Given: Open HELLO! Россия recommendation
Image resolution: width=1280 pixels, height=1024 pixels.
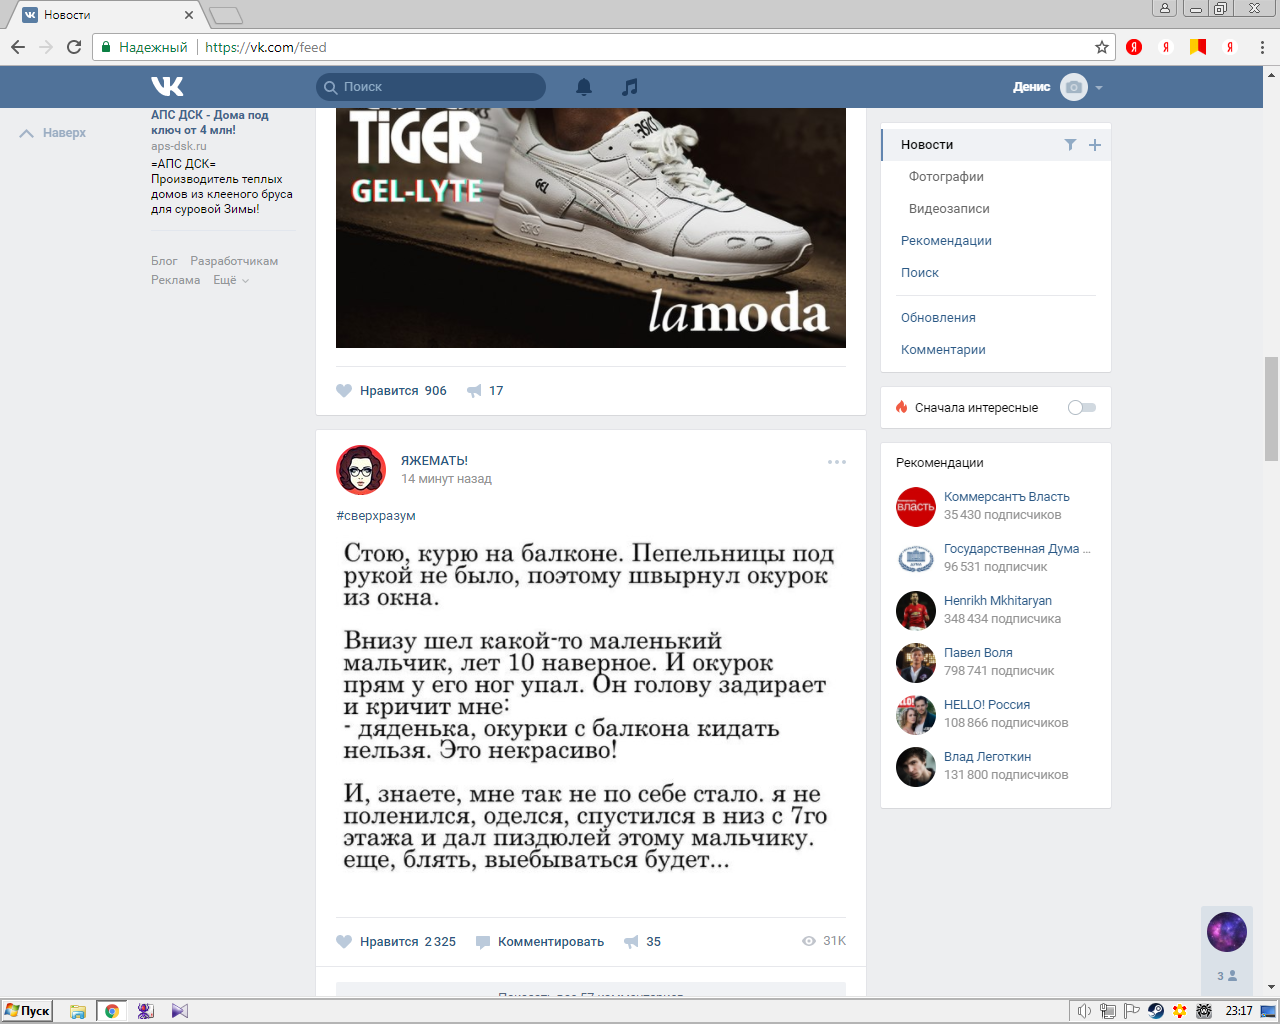Looking at the screenshot, I should pos(987,705).
